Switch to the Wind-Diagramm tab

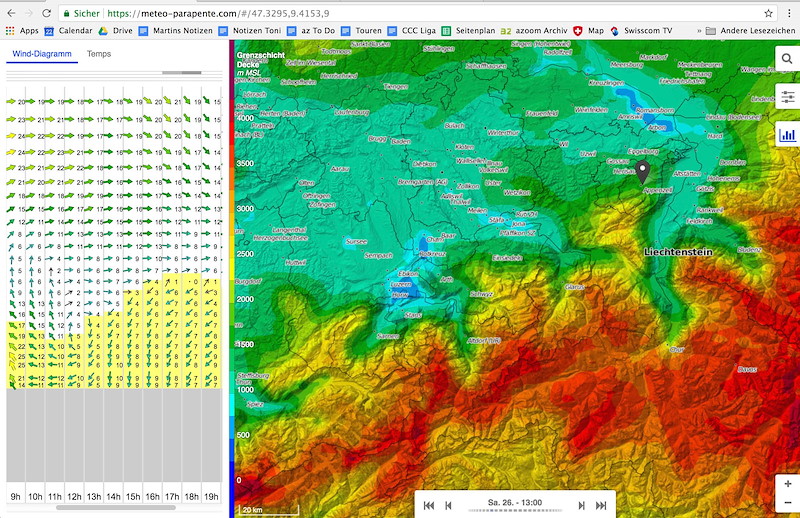coord(42,54)
